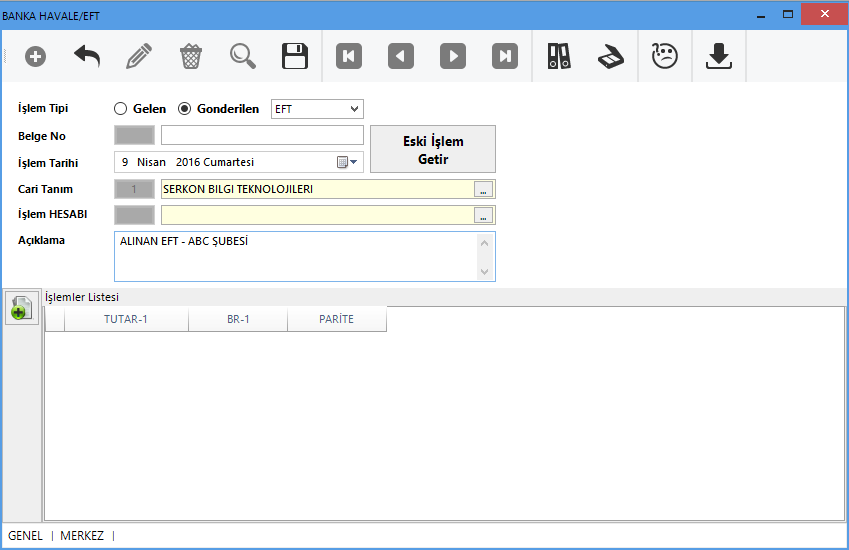Screen dimensions: 849x550
Task: Click the pencil edit icon
Action: click(139, 57)
